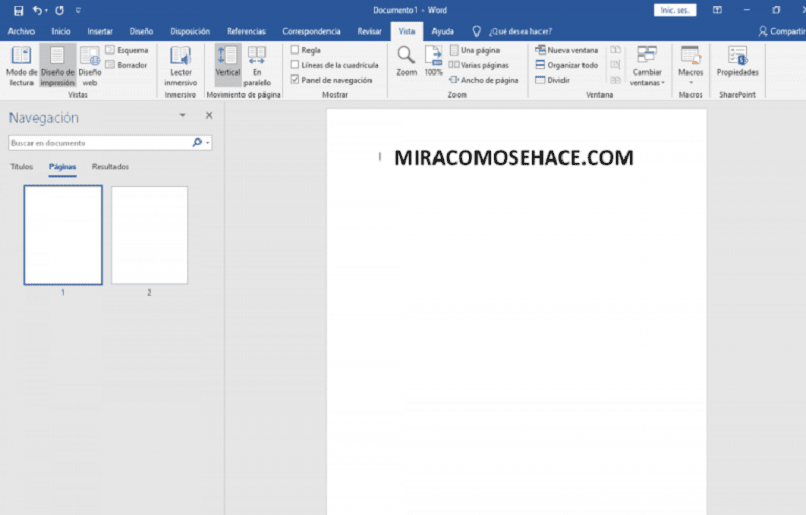Switch to Diseño web view
806x515 pixels.
(90, 66)
